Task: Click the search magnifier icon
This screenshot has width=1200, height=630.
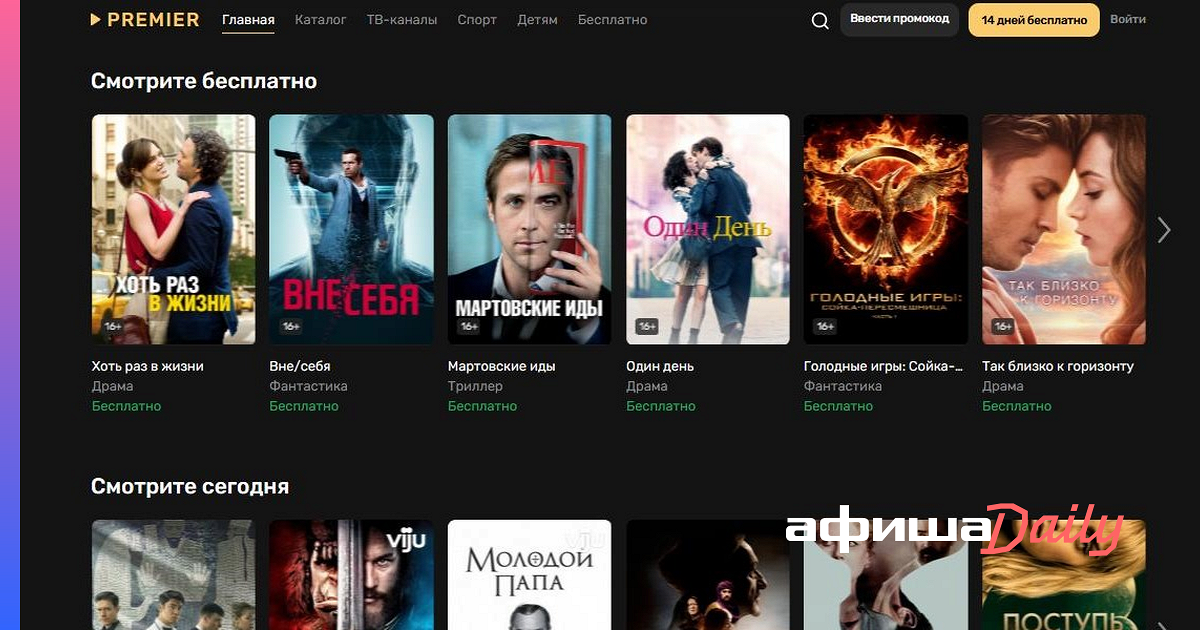Action: 820,20
